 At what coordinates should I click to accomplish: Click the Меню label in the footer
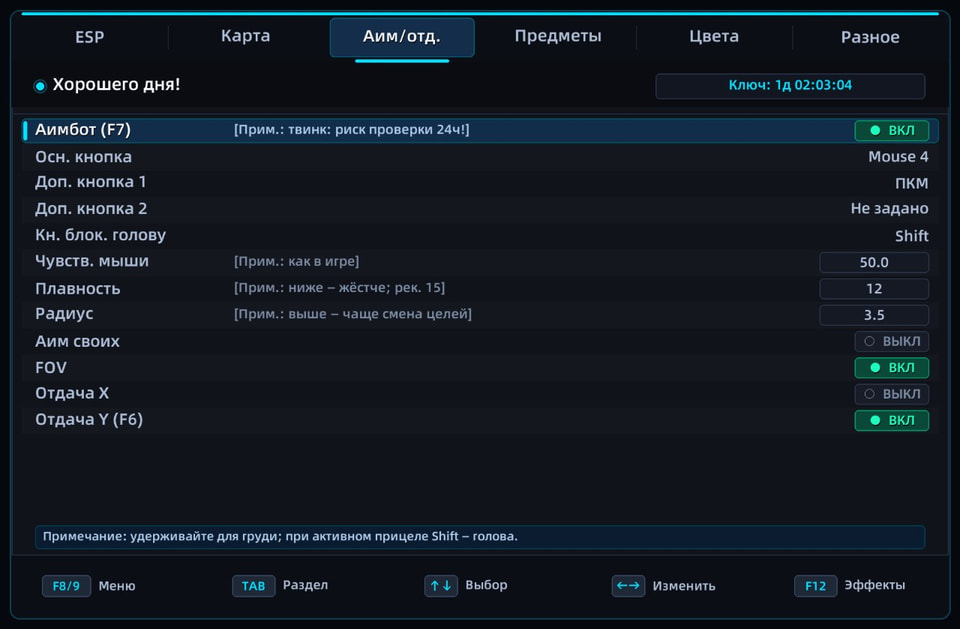pyautogui.click(x=117, y=586)
